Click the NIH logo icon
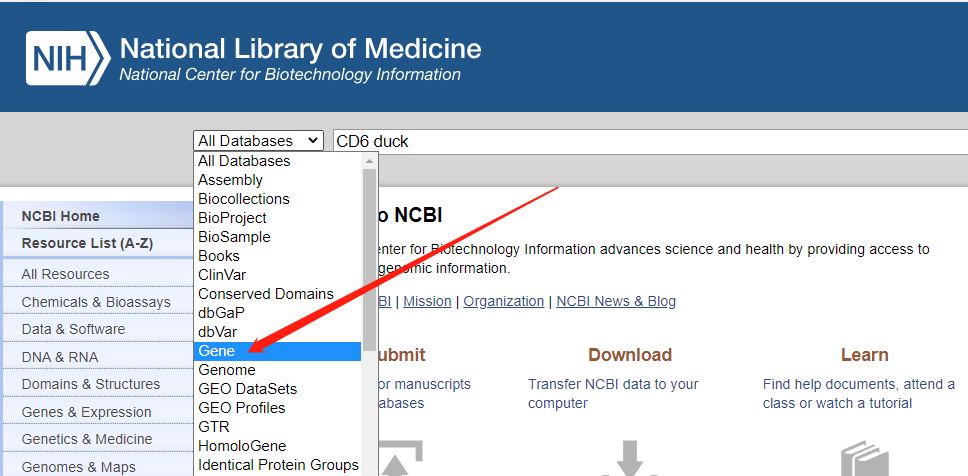 pyautogui.click(x=67, y=59)
